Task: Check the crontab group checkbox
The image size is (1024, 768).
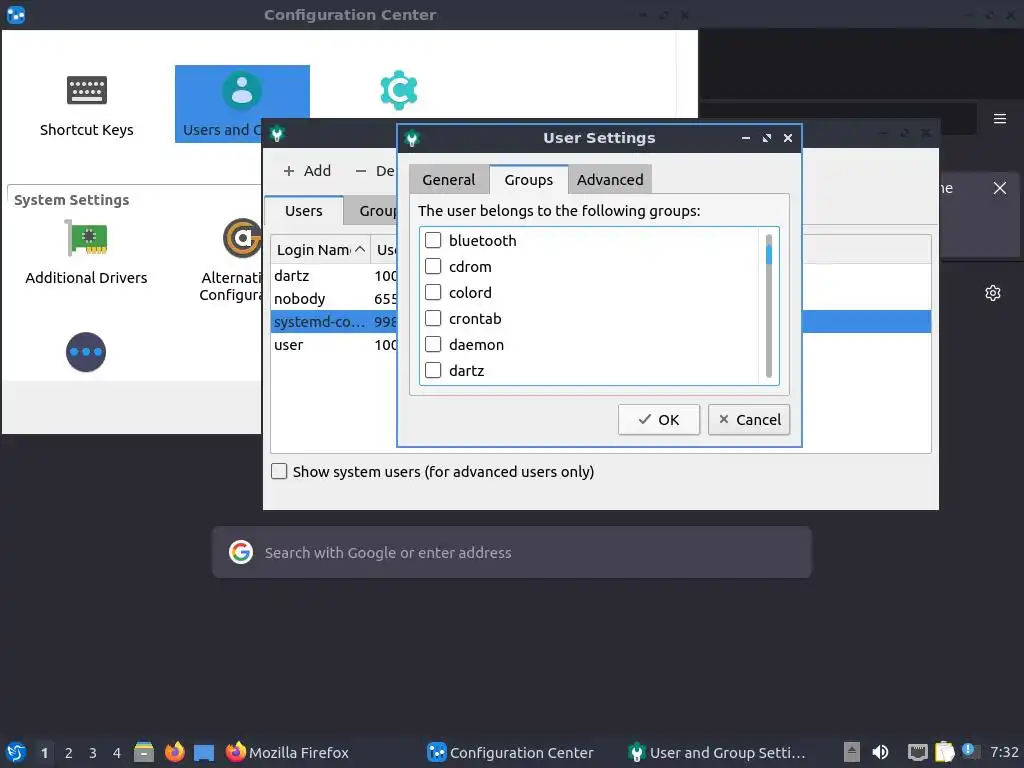Action: coord(433,319)
